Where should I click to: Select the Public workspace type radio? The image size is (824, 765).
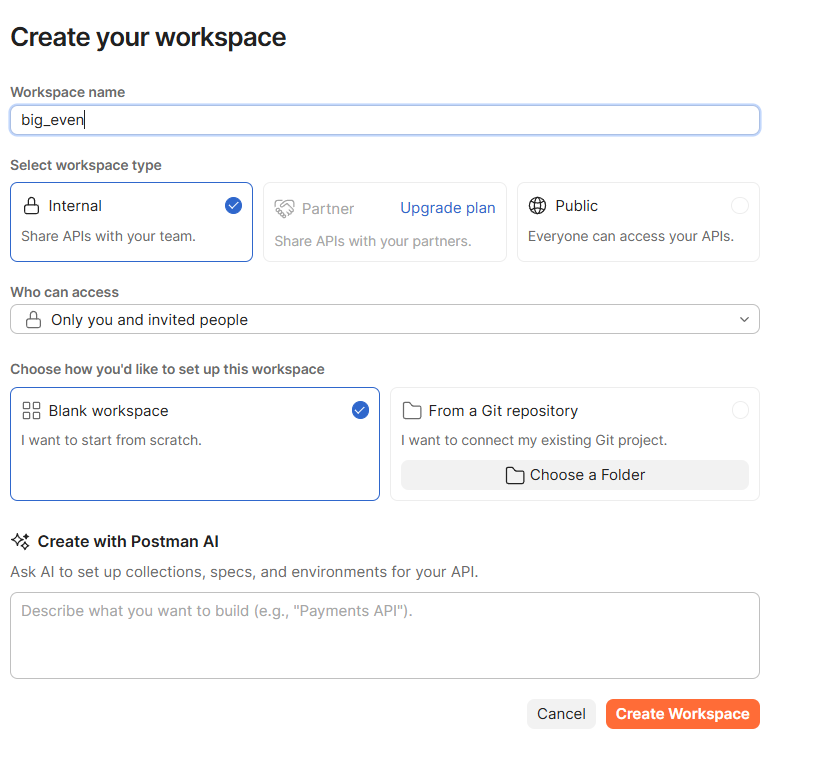tap(740, 205)
